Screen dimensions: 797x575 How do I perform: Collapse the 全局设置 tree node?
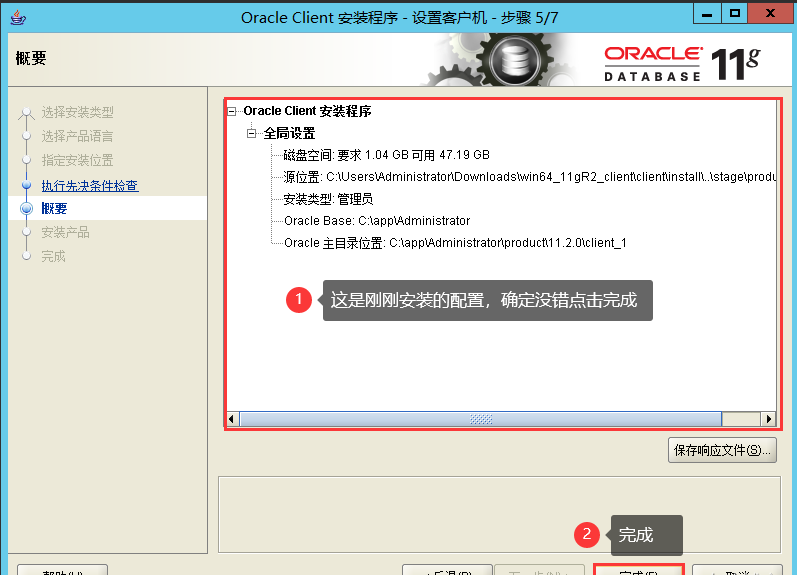pos(252,134)
